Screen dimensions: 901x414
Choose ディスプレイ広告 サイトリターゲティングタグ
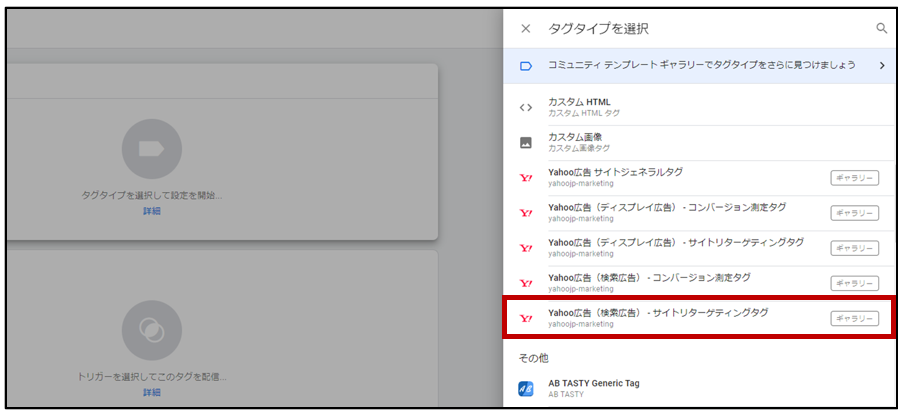point(699,248)
